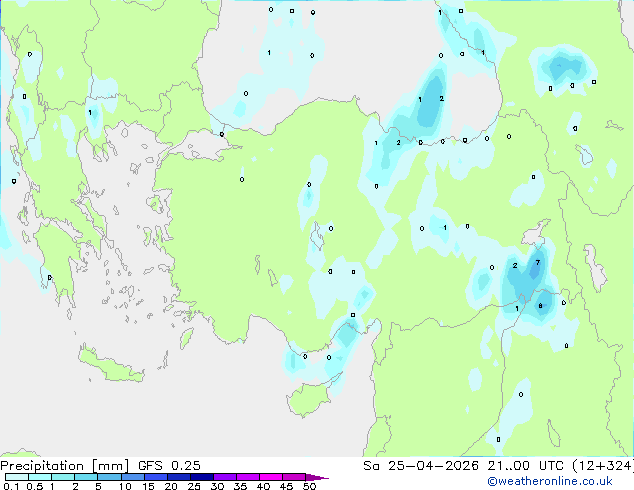Select the 20–25 mm dark blue legend swatch
634x490 pixels.
coord(179,477)
